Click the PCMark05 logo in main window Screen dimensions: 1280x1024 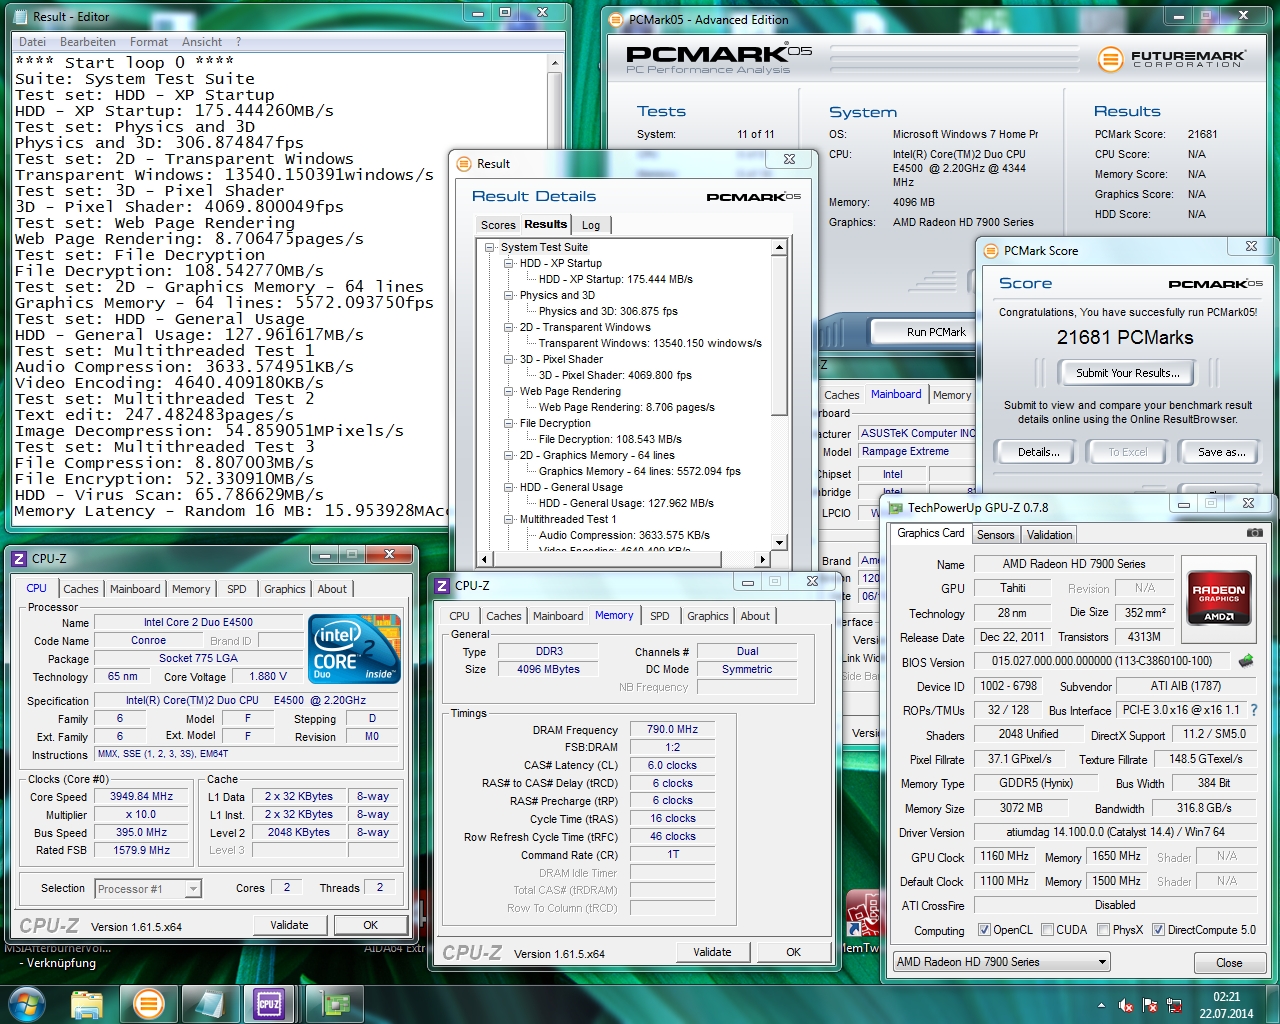[x=718, y=59]
